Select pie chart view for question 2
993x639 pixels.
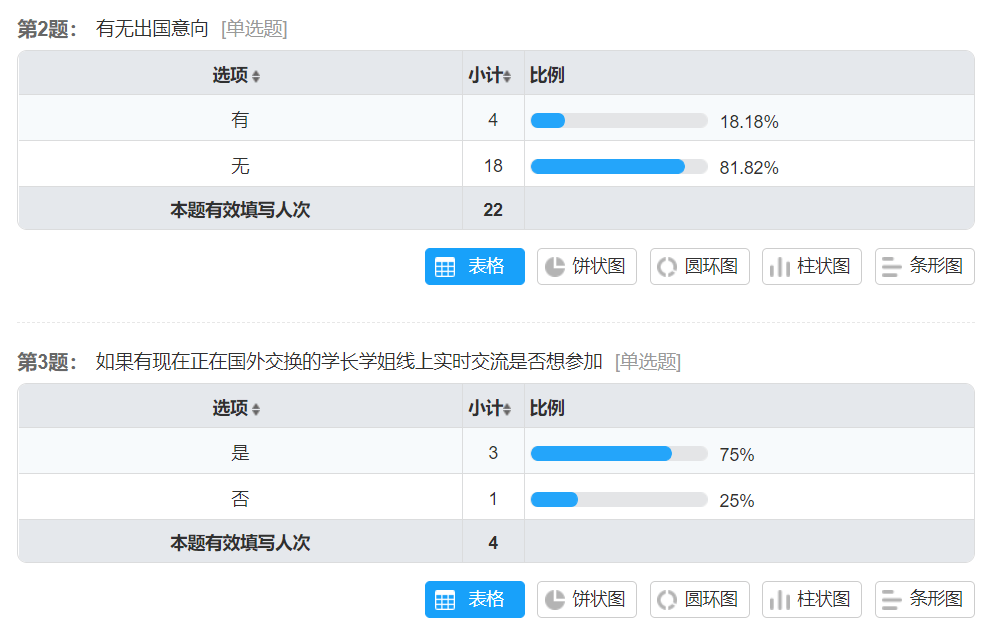[x=586, y=267]
